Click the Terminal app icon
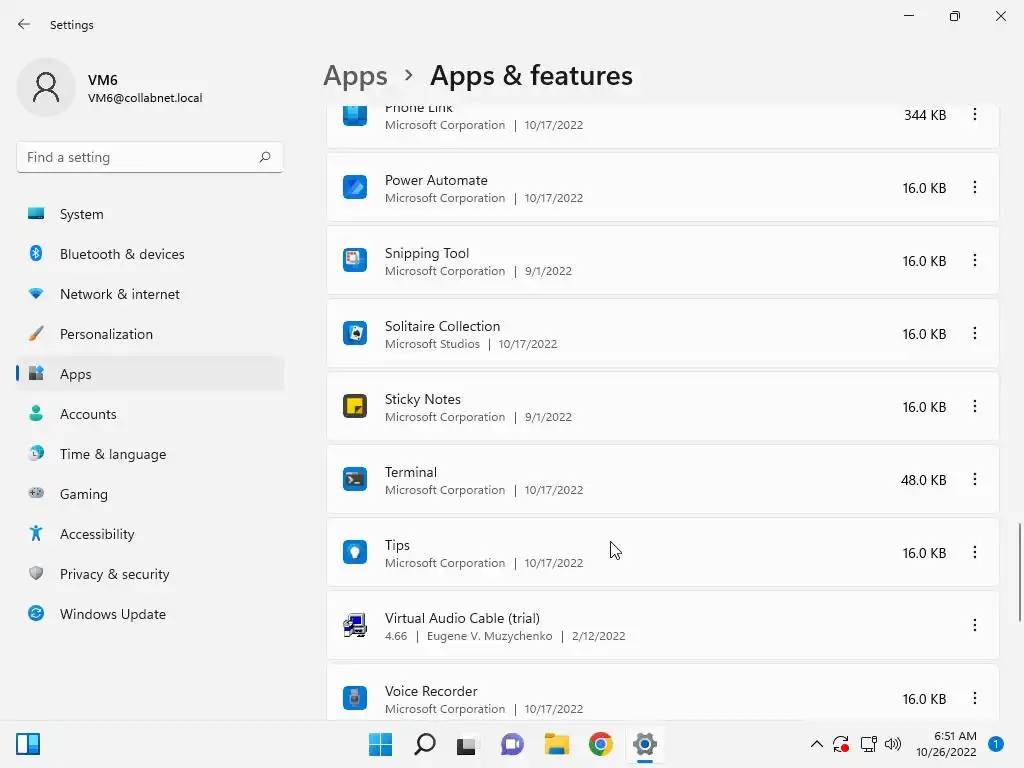The image size is (1024, 768). pyautogui.click(x=354, y=480)
